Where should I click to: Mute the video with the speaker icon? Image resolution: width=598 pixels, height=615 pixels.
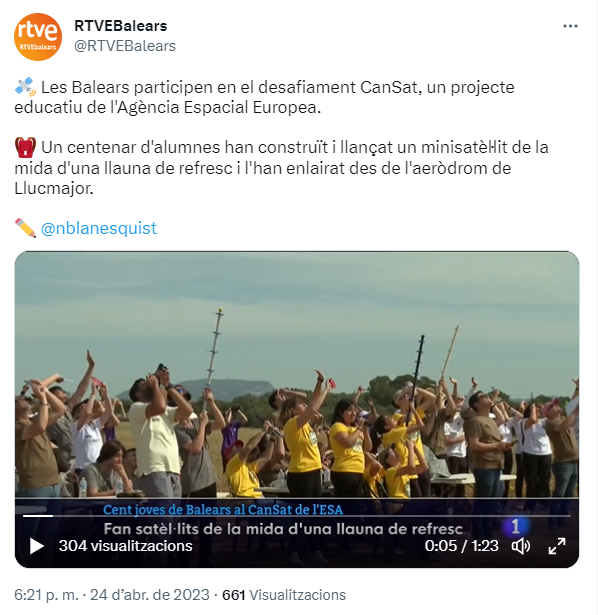click(521, 546)
